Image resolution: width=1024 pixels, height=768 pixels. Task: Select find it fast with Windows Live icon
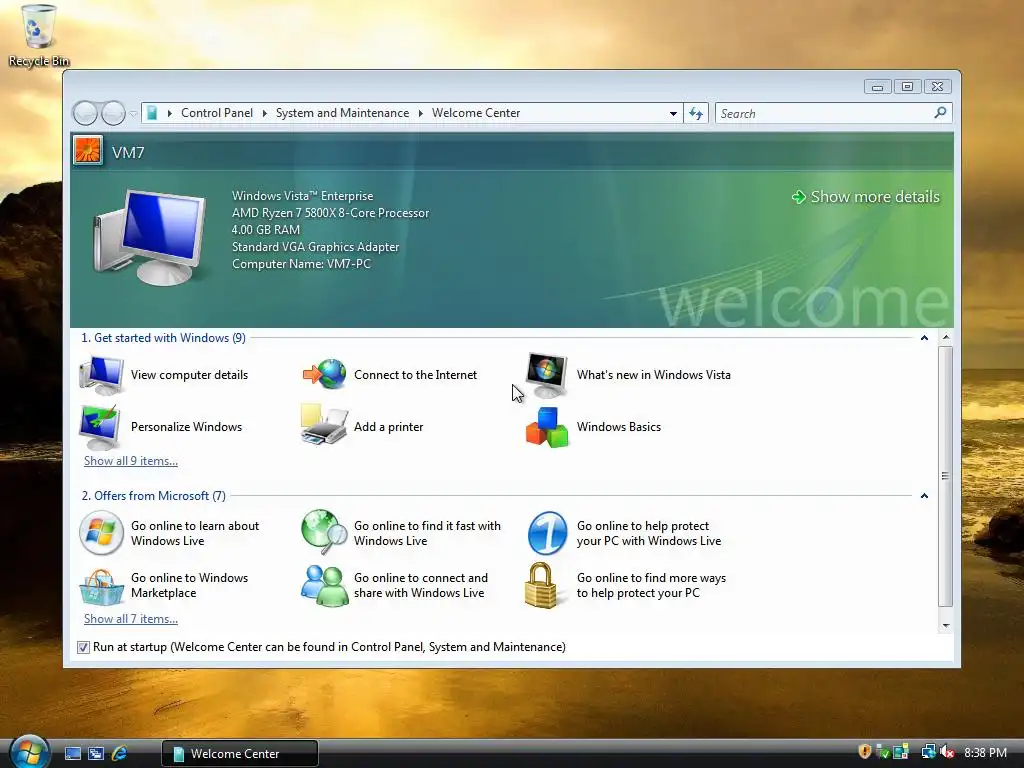(x=324, y=532)
